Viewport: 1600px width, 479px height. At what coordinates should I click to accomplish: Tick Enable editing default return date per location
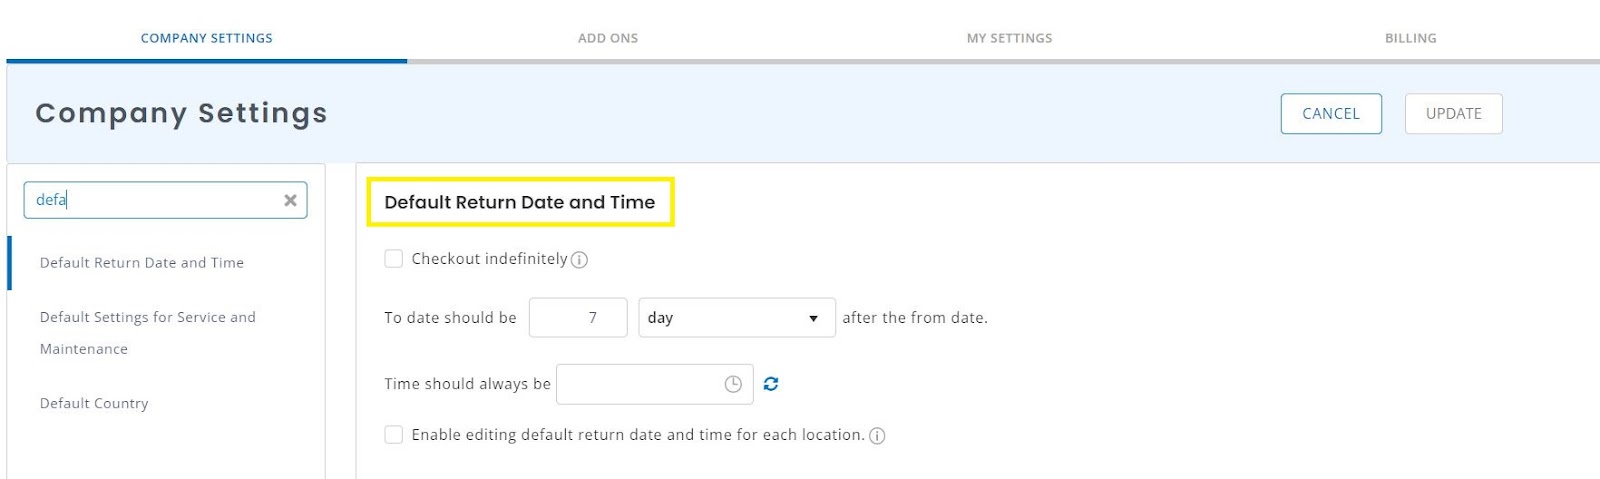(x=394, y=435)
